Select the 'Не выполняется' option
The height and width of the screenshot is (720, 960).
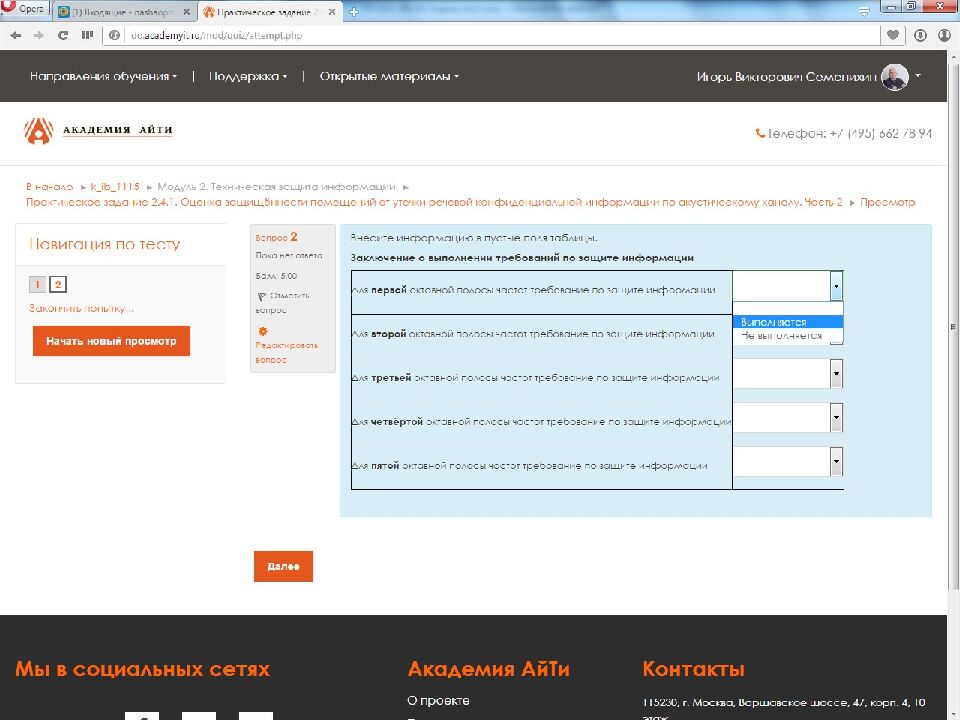(782, 335)
